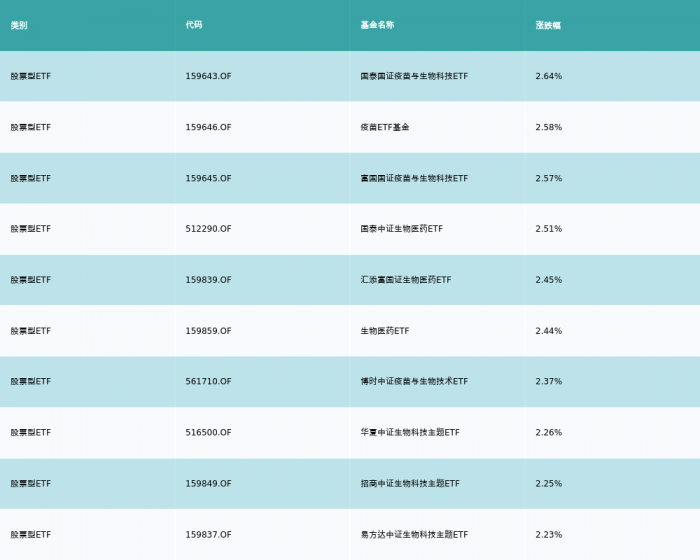
Task: Open 博时中证疫苗与生物技术ETF entry
Action: coord(414,382)
